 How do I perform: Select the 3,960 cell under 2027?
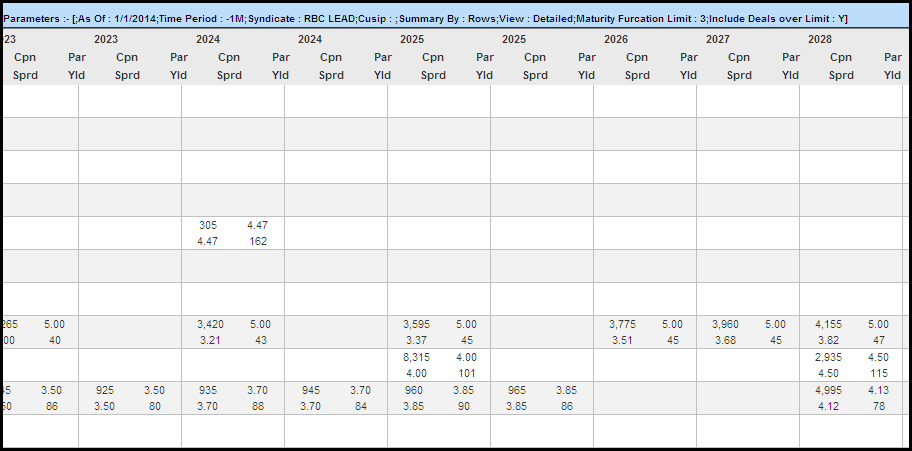725,324
